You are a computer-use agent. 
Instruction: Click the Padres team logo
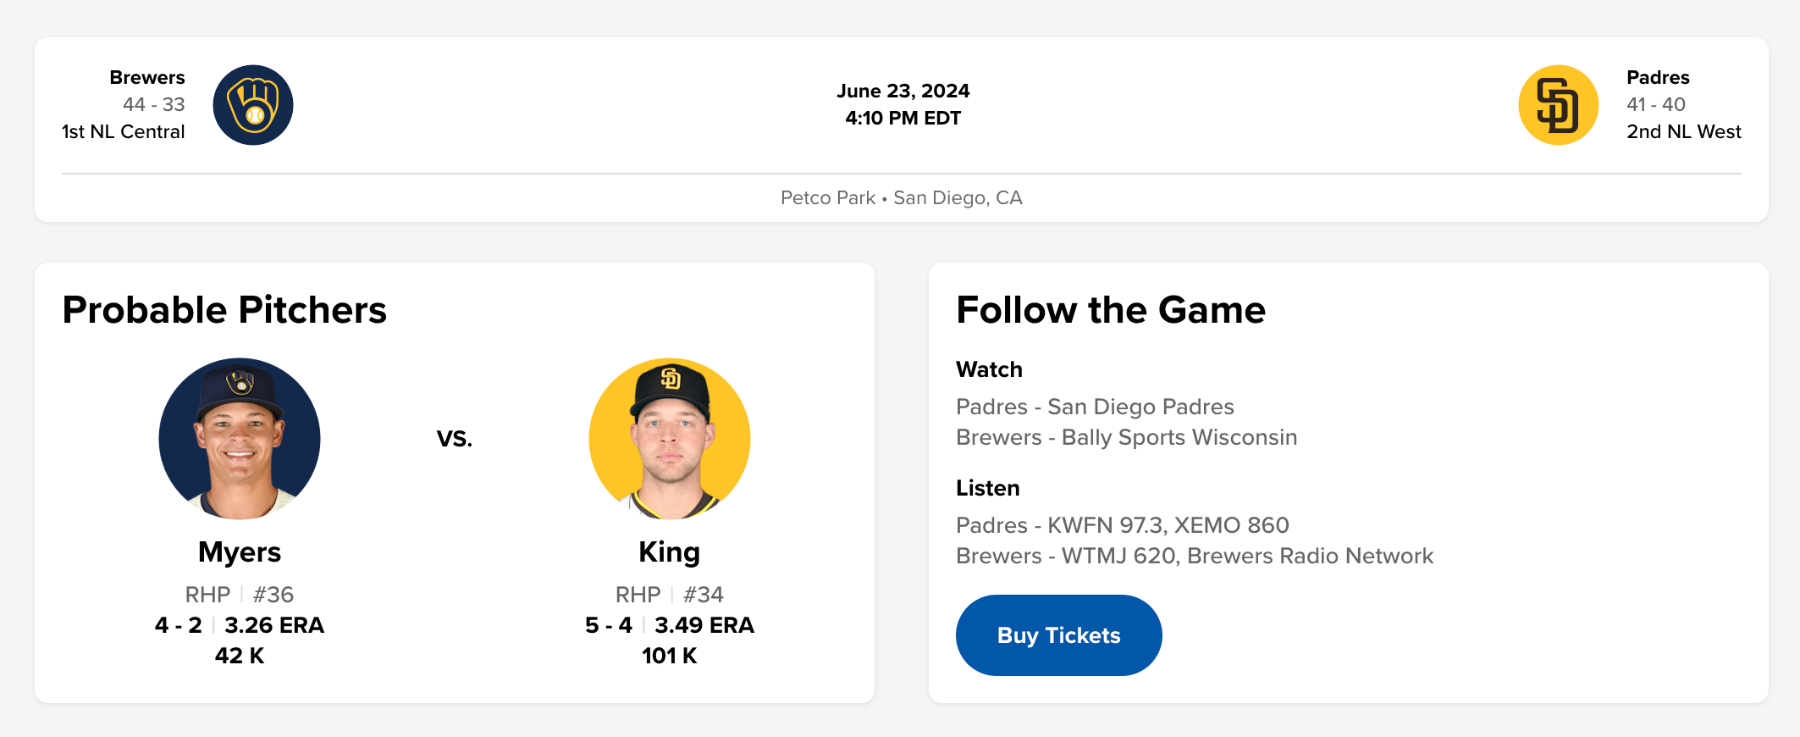coord(1558,105)
